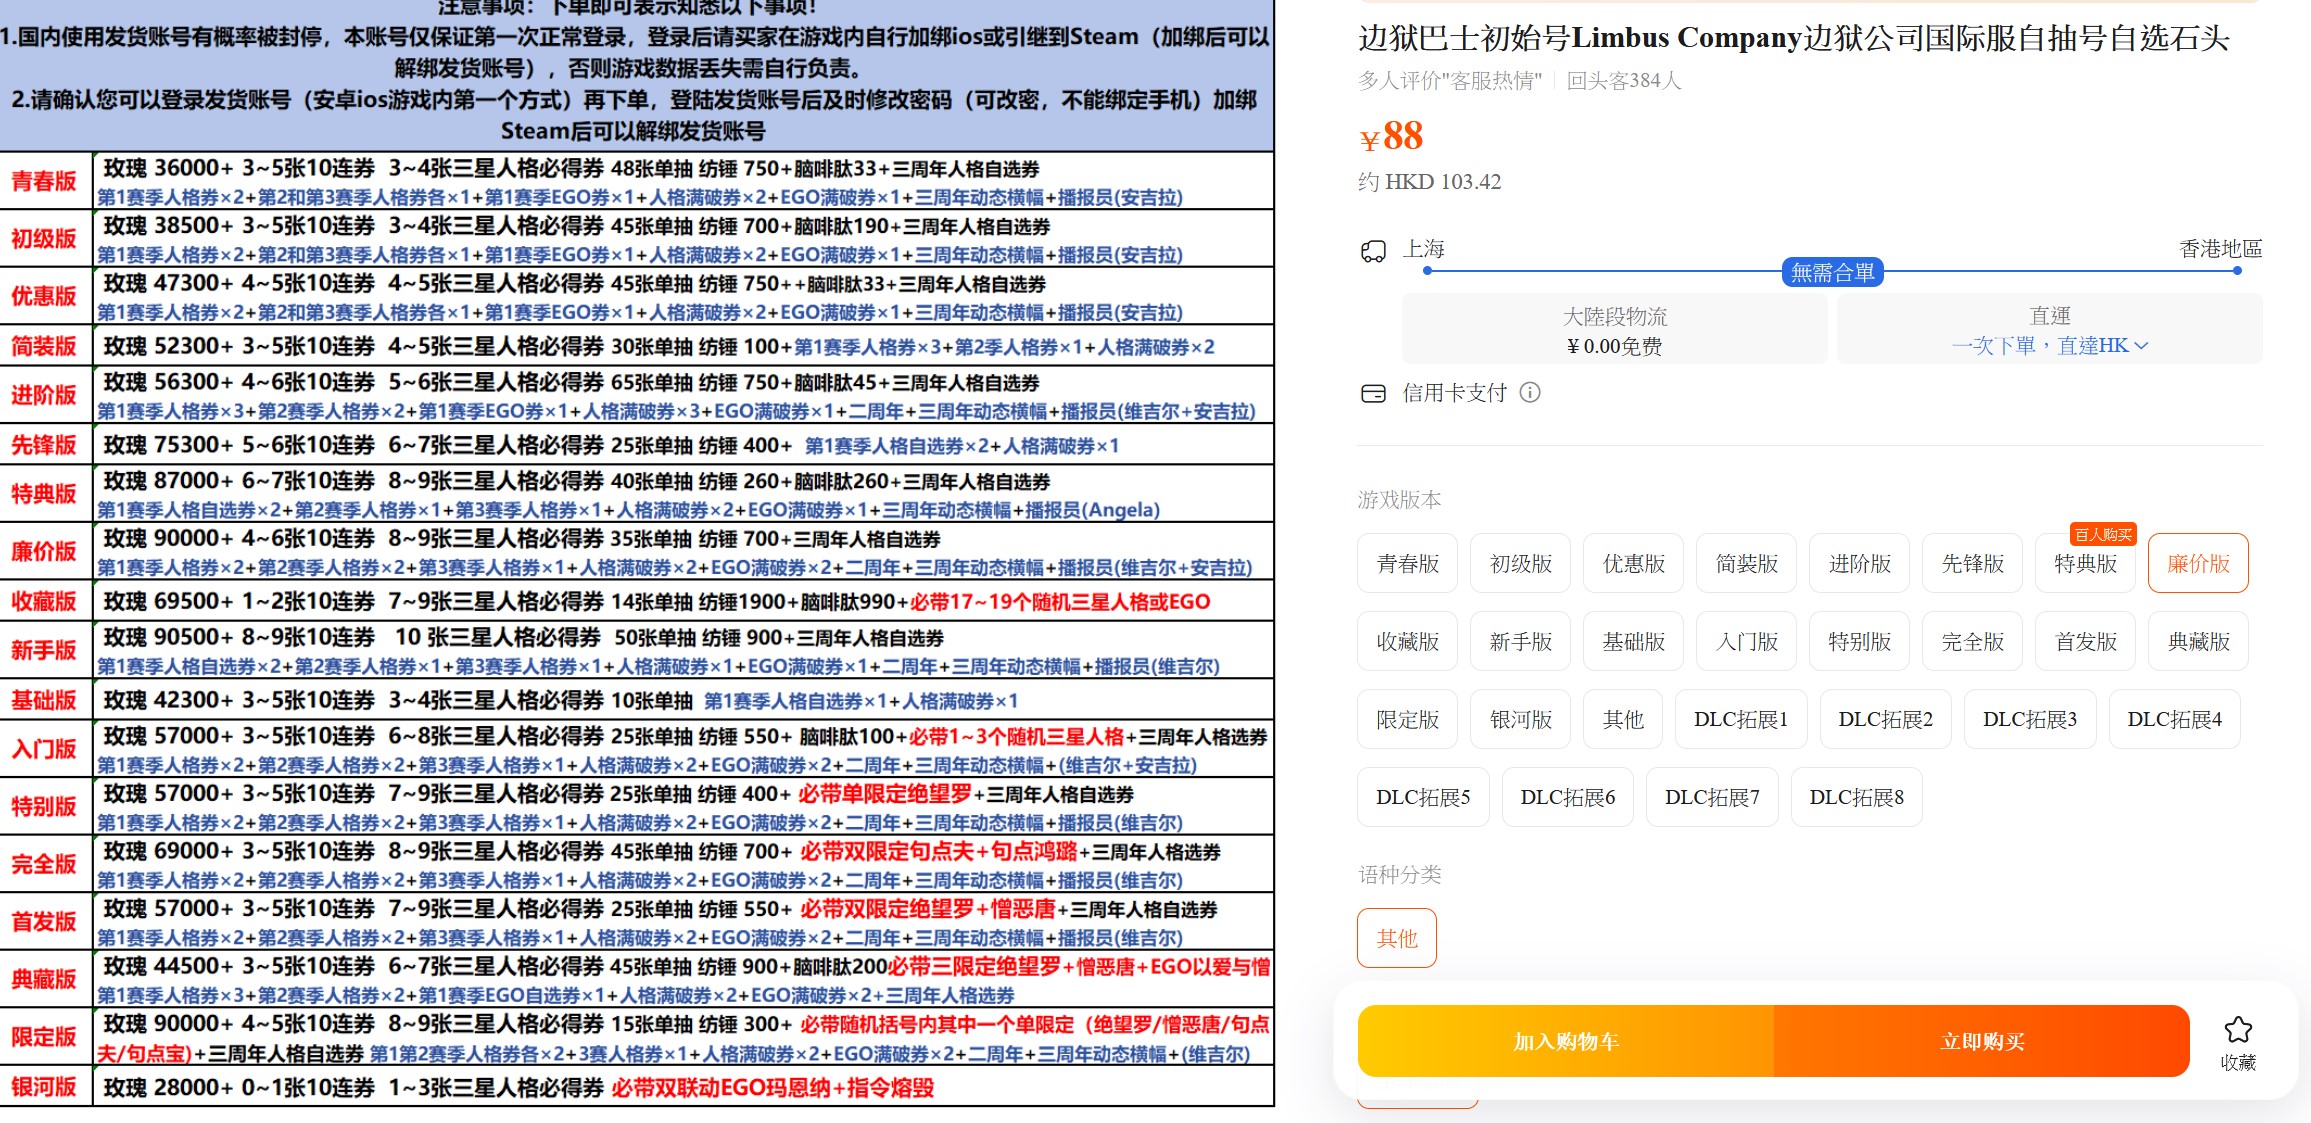Viewport: 2311px width, 1123px height.
Task: Pick DLC拓展5 option
Action: [x=1423, y=798]
